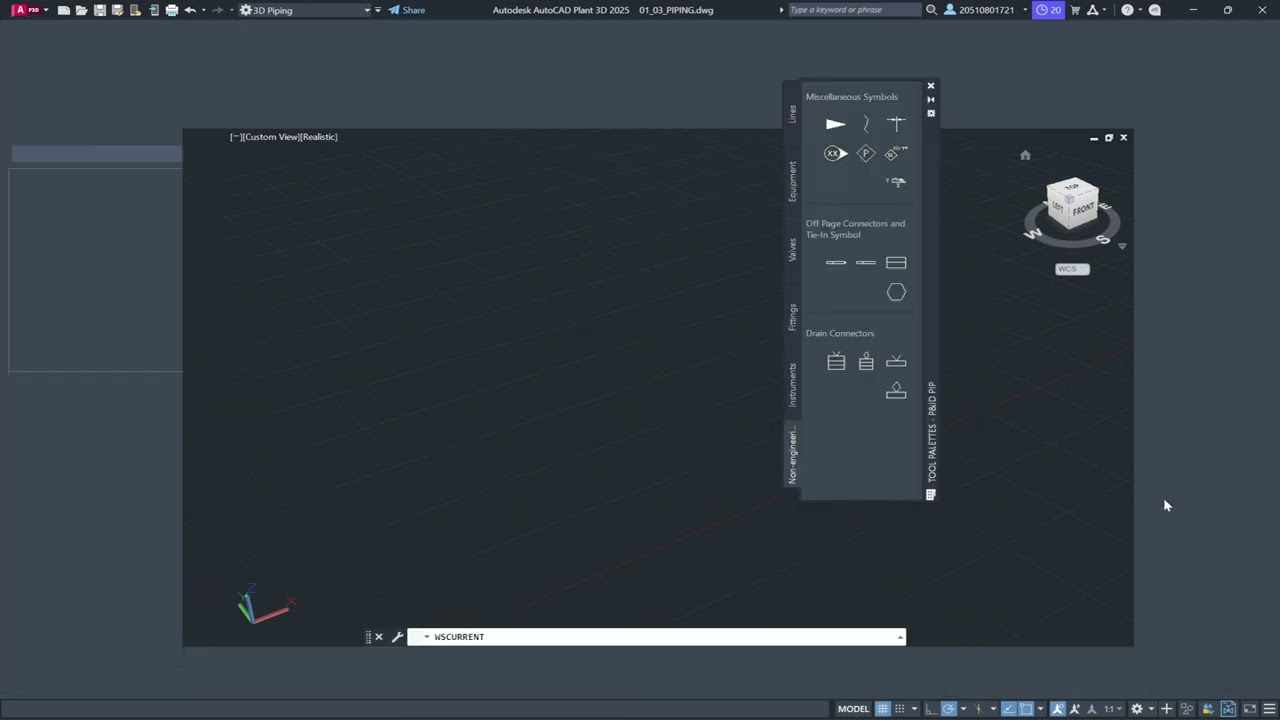Image resolution: width=1280 pixels, height=720 pixels.
Task: Open status bar customization menu icon
Action: 1269,709
